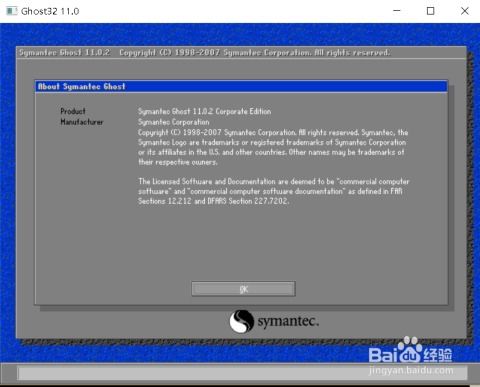Click the top Symantec Ghost 11.0.2 header bar

tap(241, 53)
